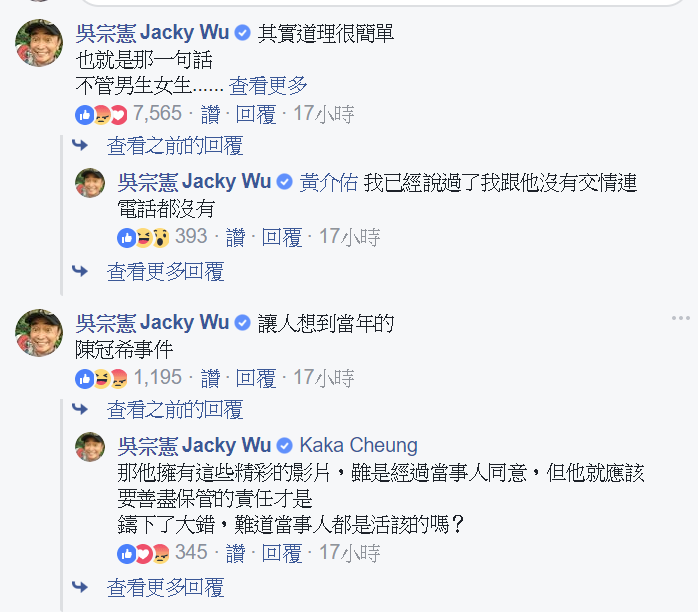Image resolution: width=698 pixels, height=612 pixels.
Task: Click the 17小時 timestamp on the 345 reply
Action: pyautogui.click(x=350, y=553)
